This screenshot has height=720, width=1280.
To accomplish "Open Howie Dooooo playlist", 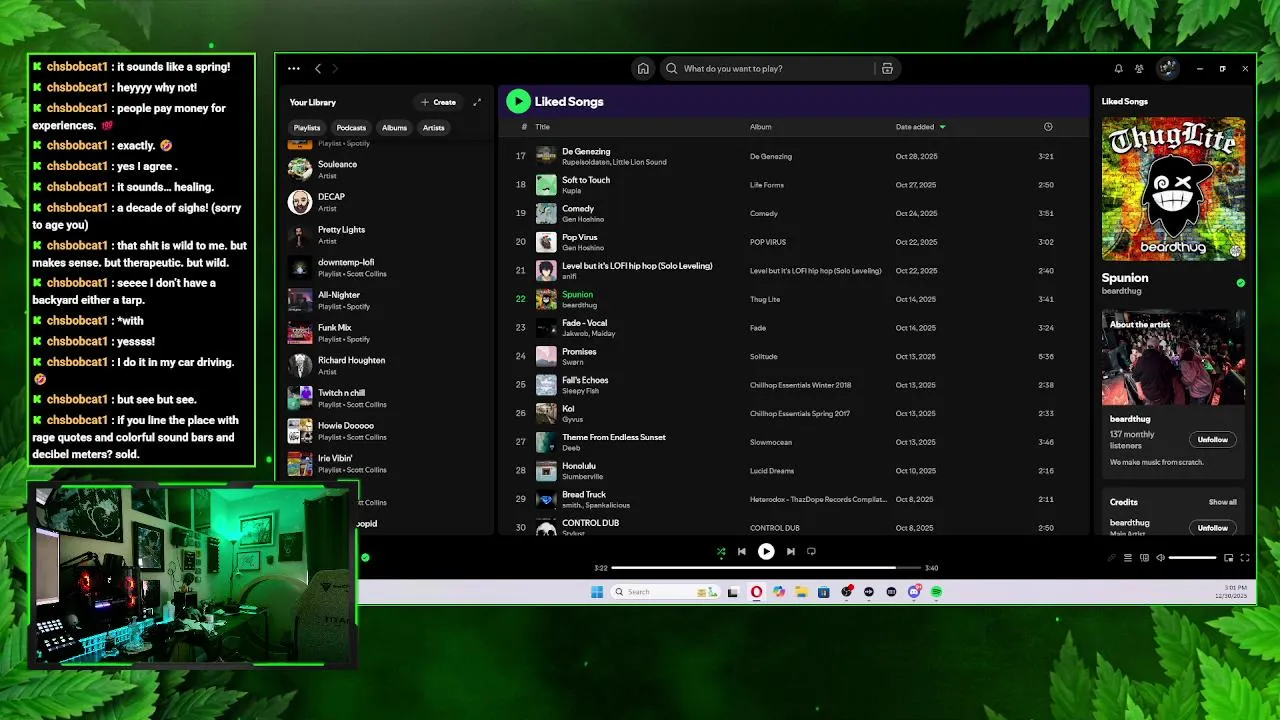I will pos(388,431).
